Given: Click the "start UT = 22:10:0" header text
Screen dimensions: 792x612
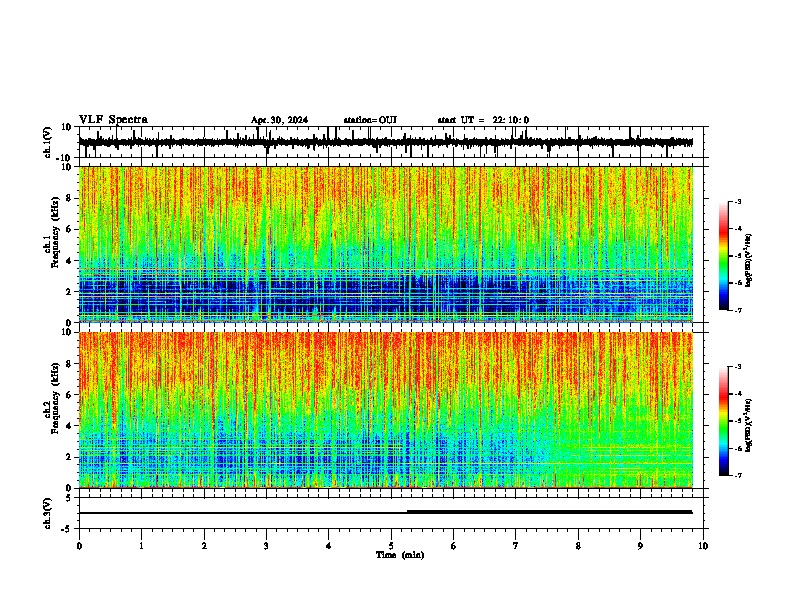Looking at the screenshot, I should point(483,120).
